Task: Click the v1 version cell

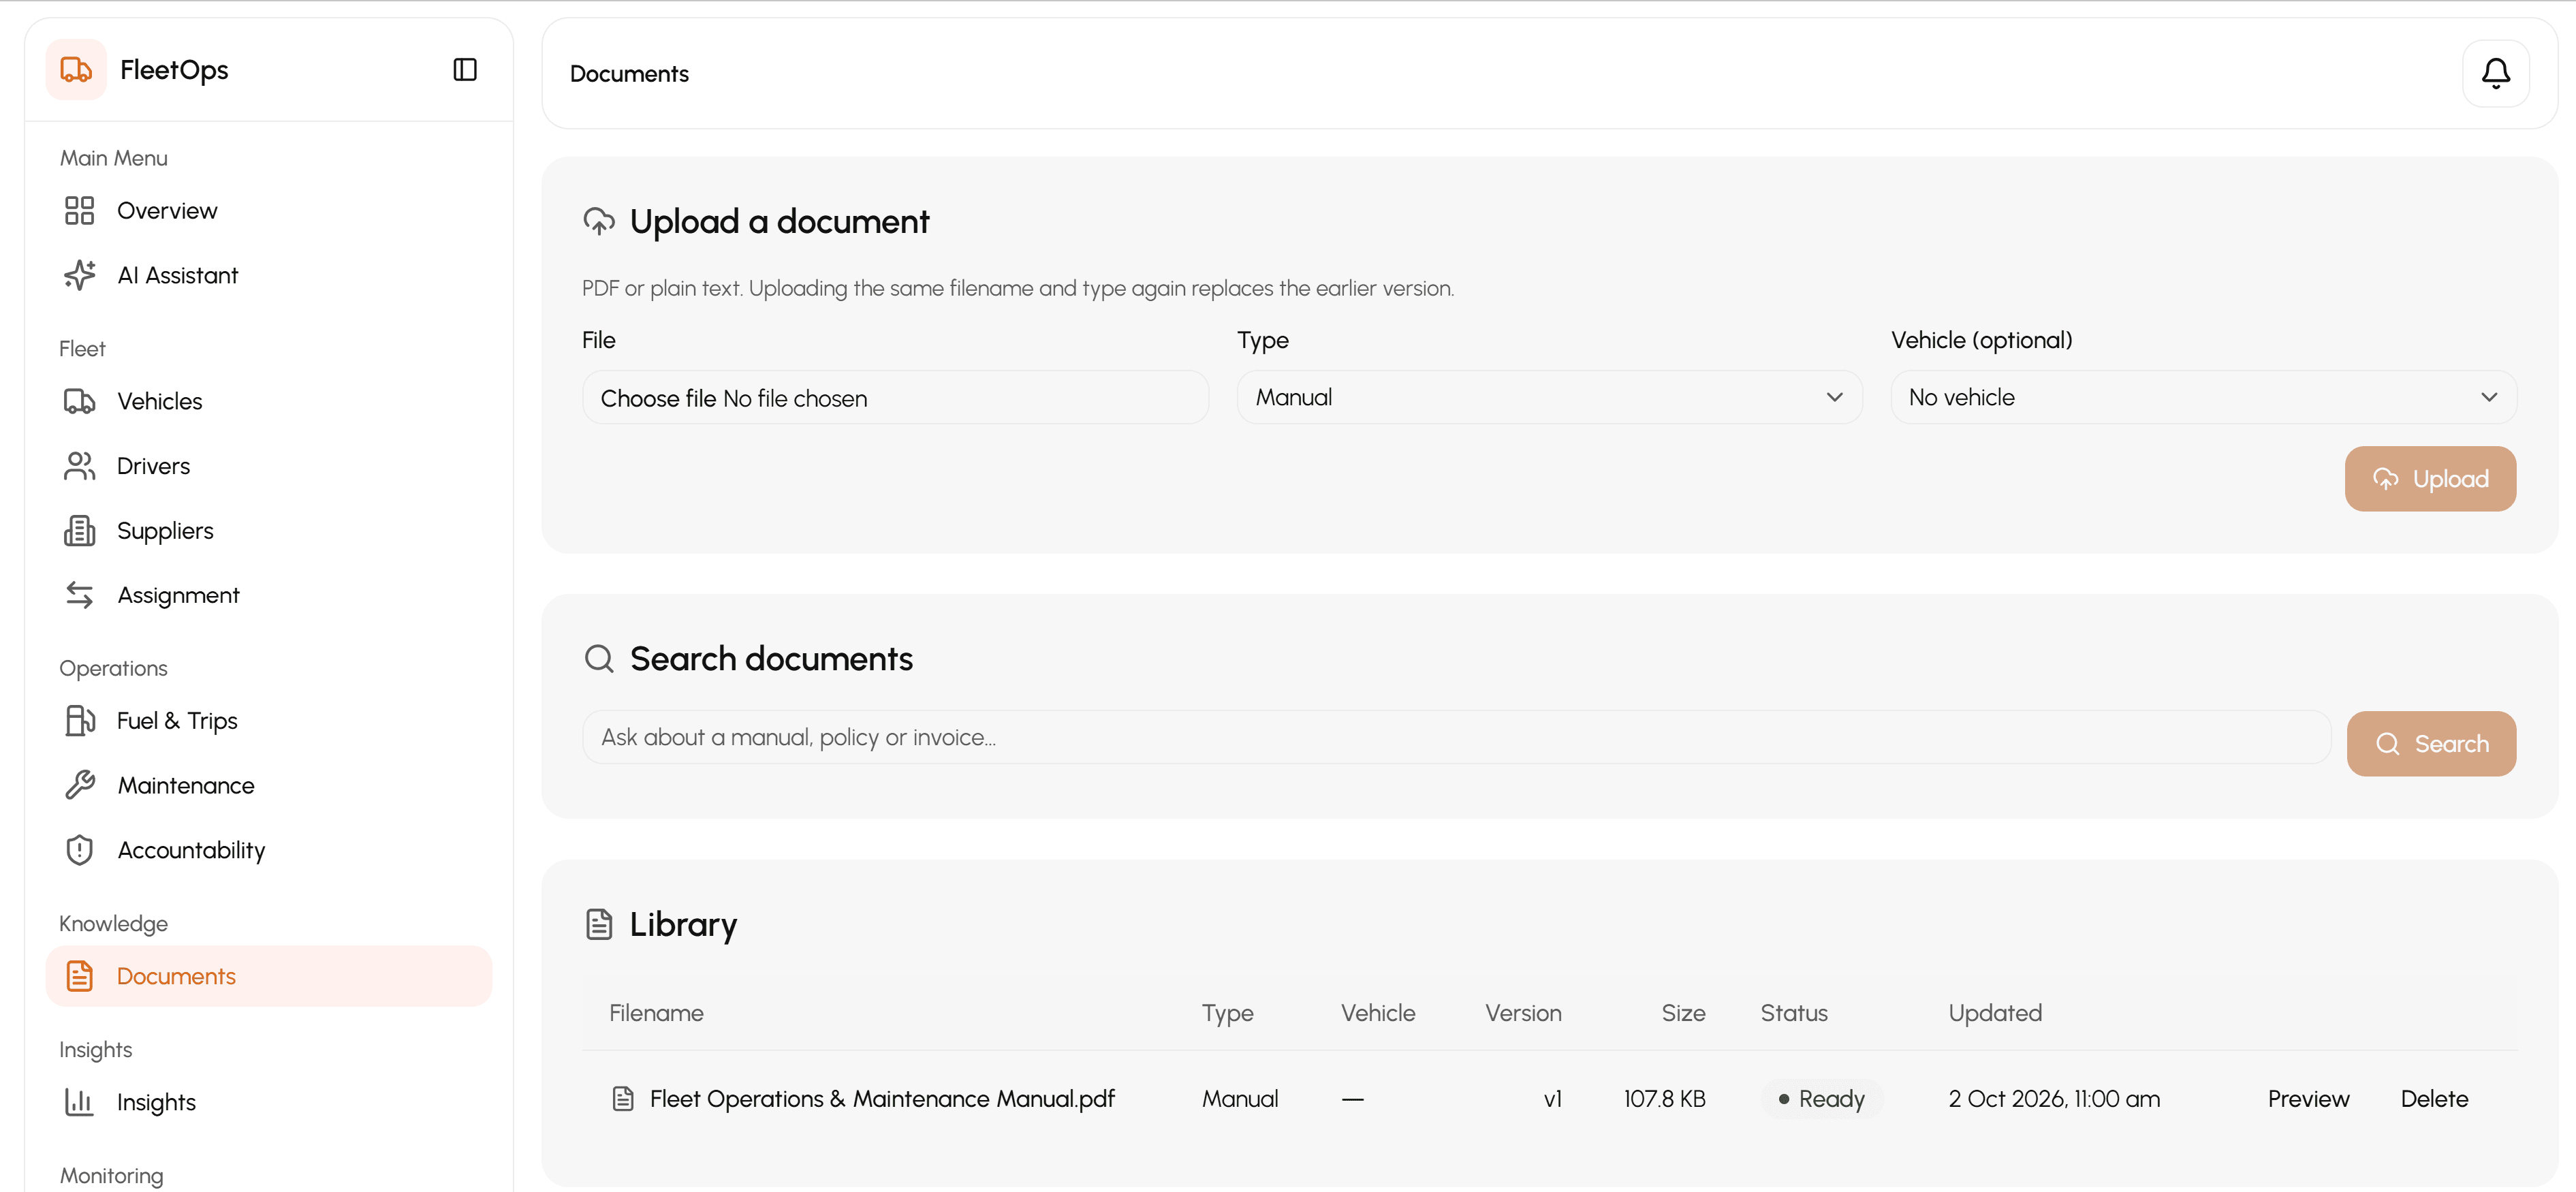Action: click(x=1552, y=1099)
